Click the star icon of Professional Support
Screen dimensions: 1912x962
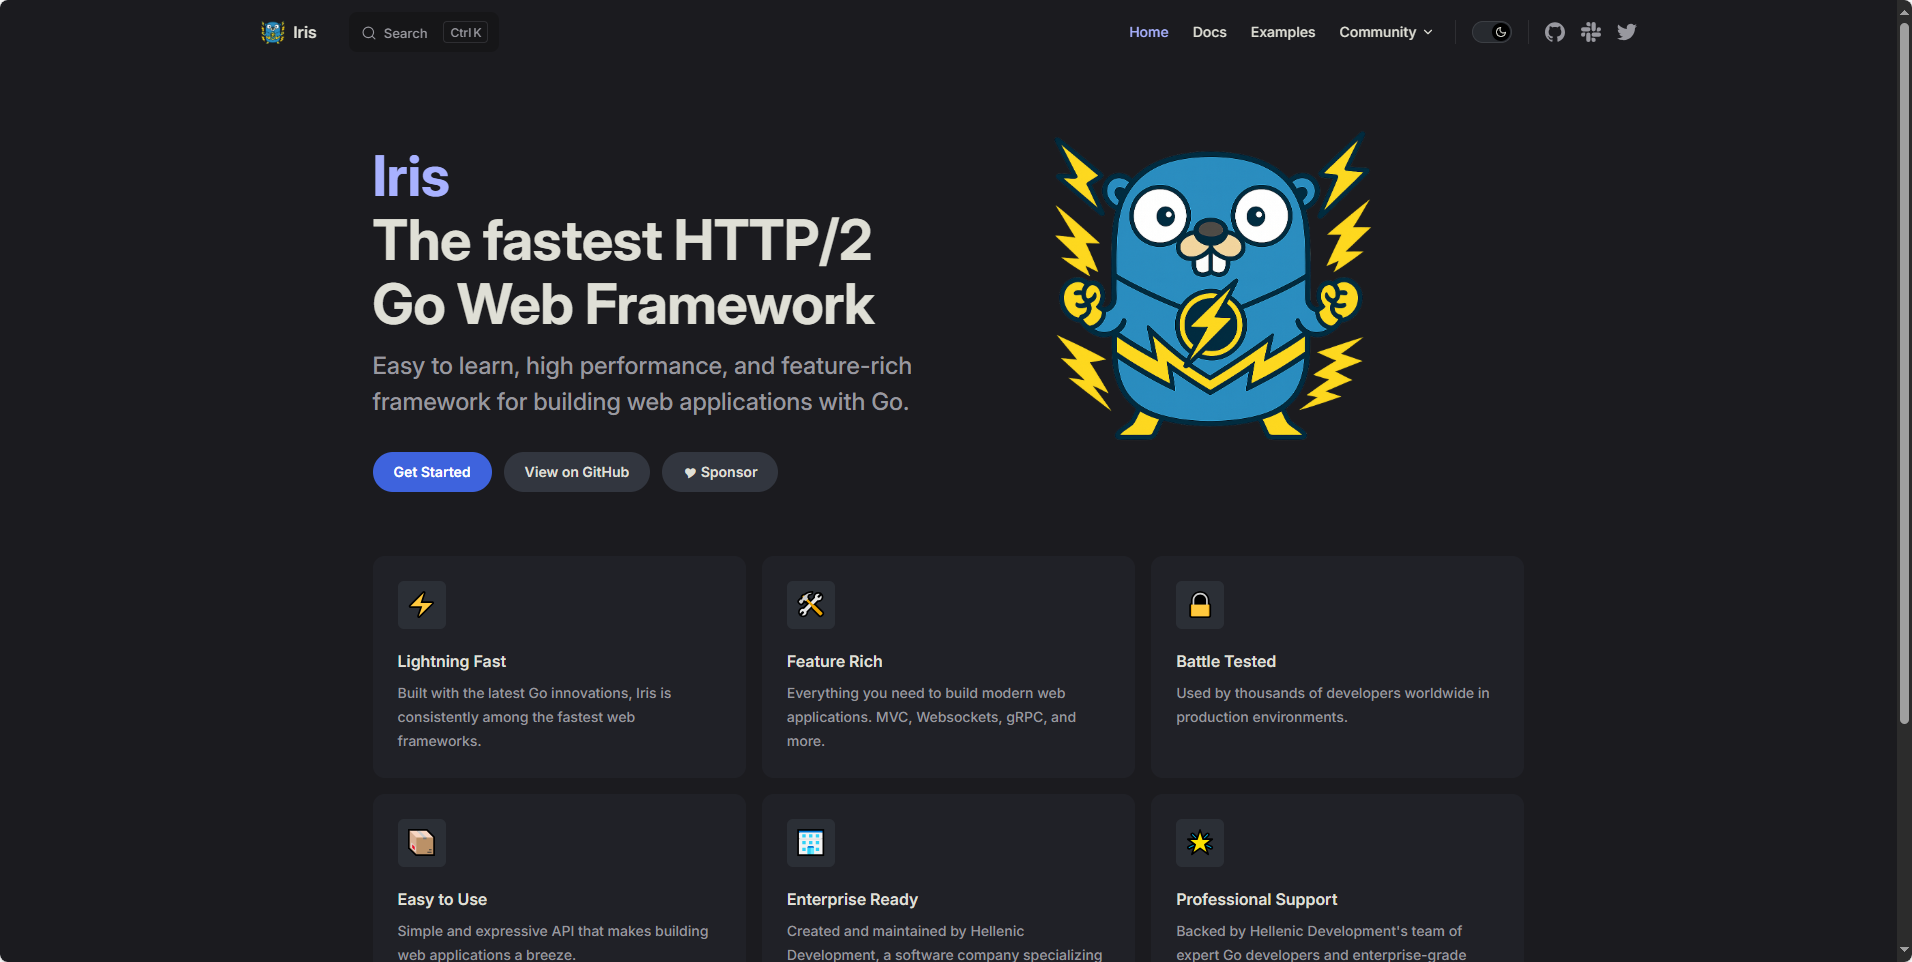coord(1200,843)
